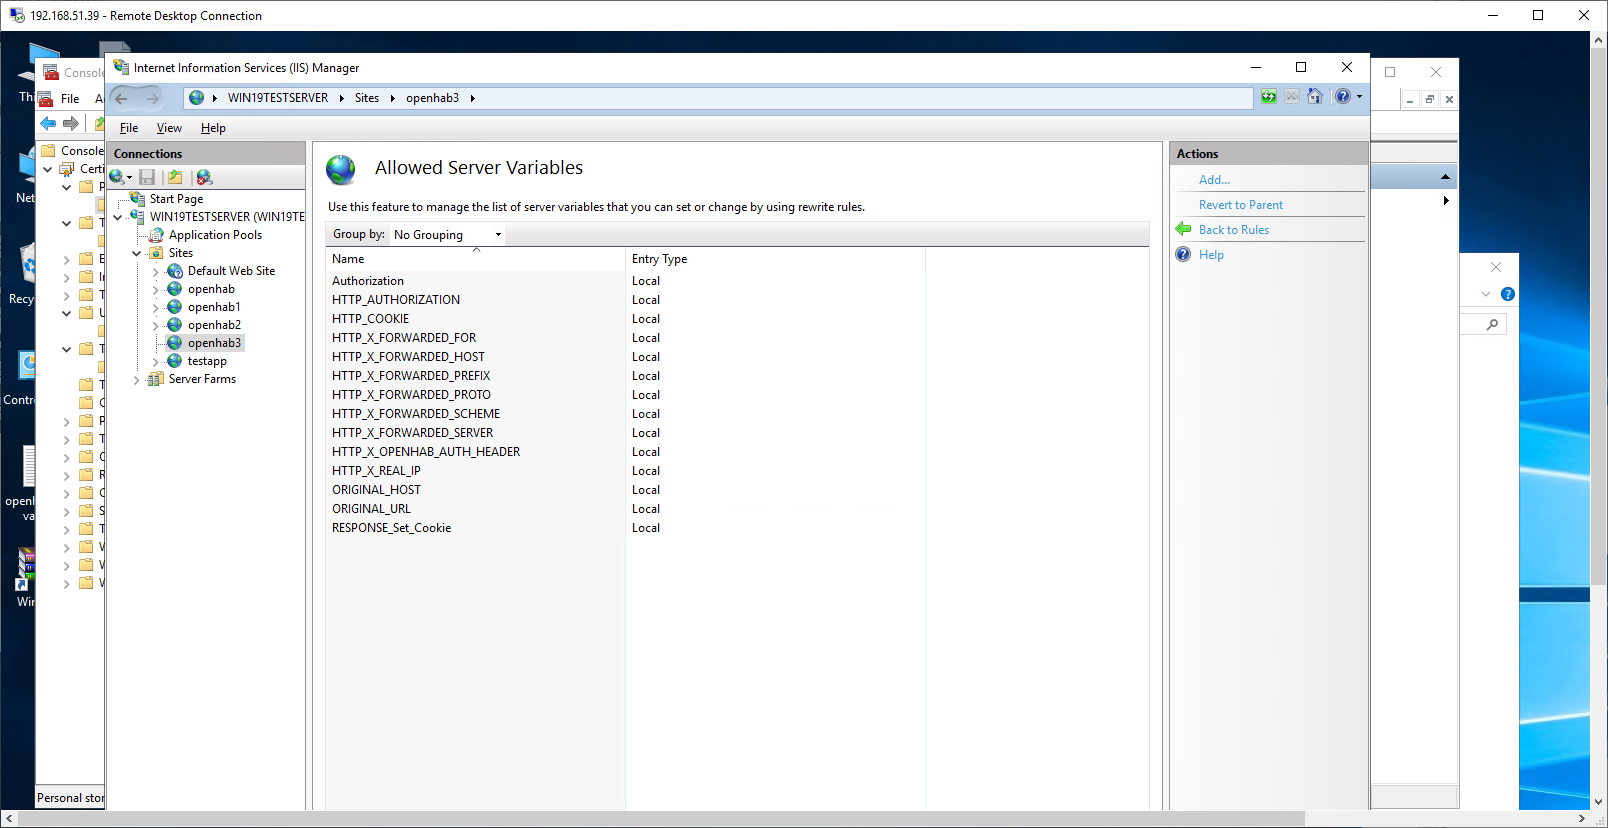The width and height of the screenshot is (1608, 828).
Task: Select Application Pools in the tree
Action: 215,235
